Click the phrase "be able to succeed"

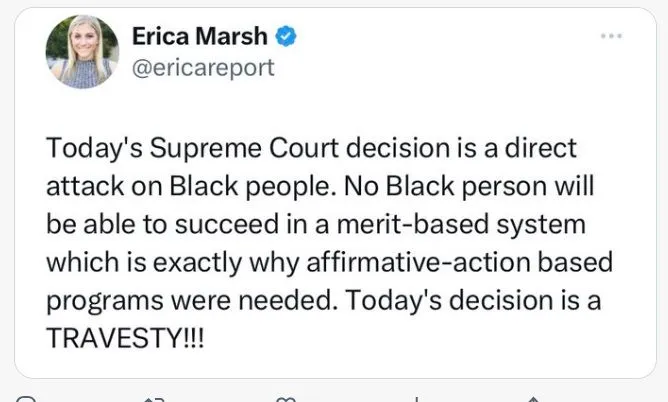pyautogui.click(x=151, y=224)
